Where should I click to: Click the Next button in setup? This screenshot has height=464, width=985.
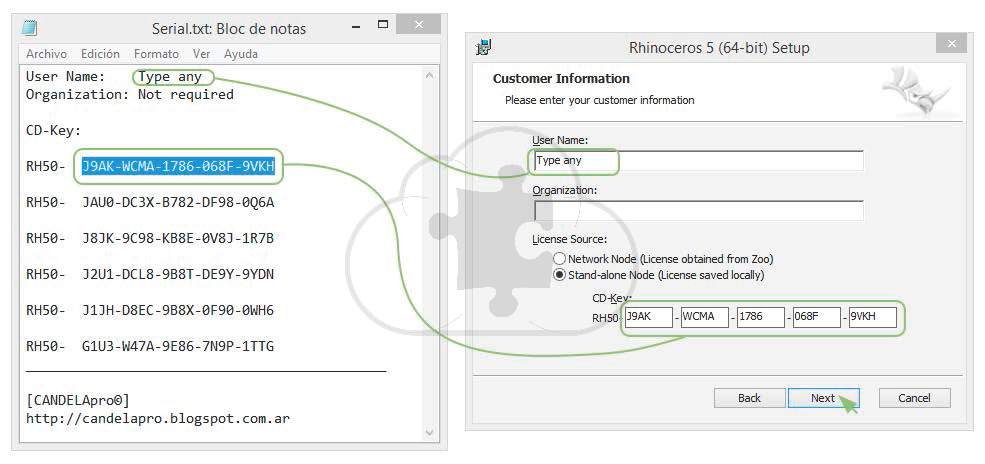(x=824, y=398)
